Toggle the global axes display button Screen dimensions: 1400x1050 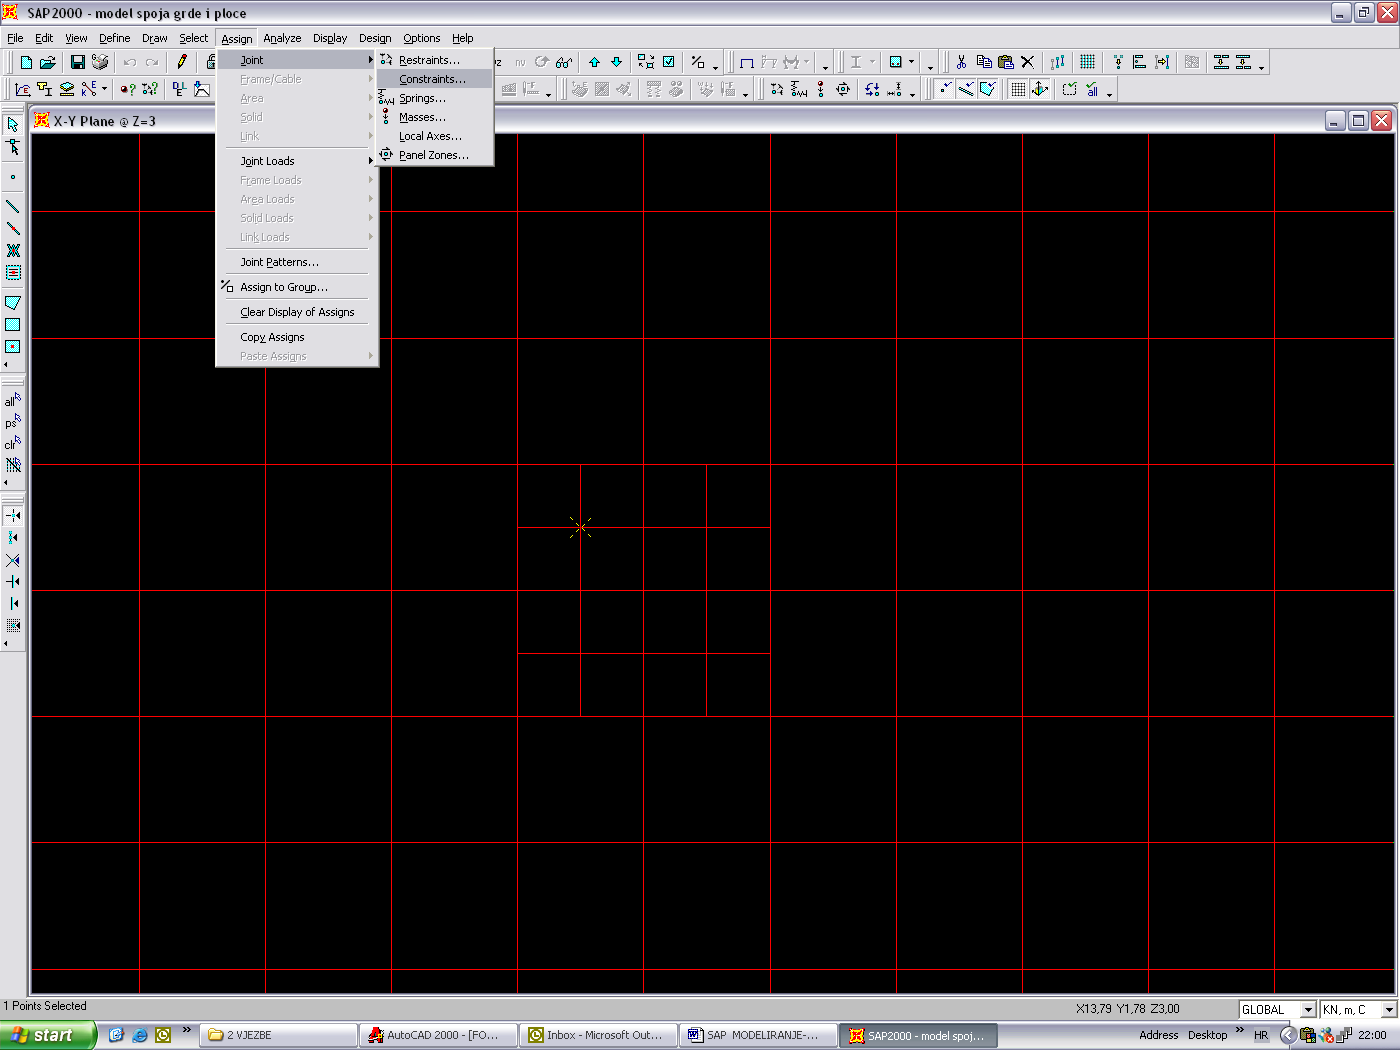click(1040, 90)
